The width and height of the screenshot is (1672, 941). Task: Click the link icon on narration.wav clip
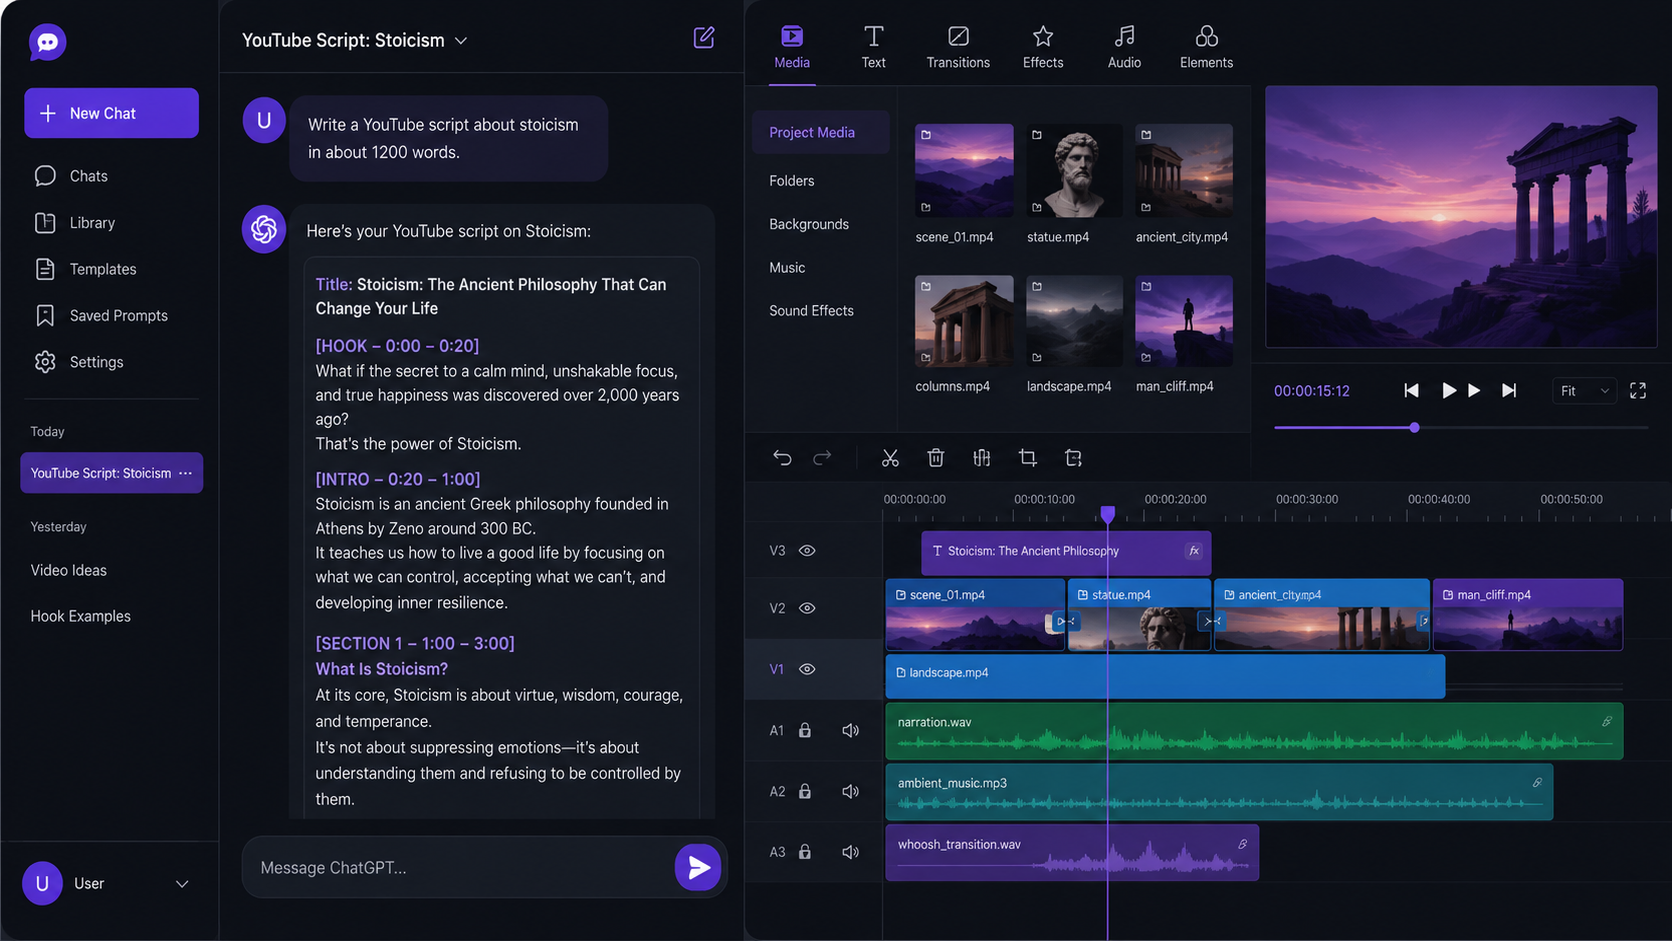point(1607,721)
